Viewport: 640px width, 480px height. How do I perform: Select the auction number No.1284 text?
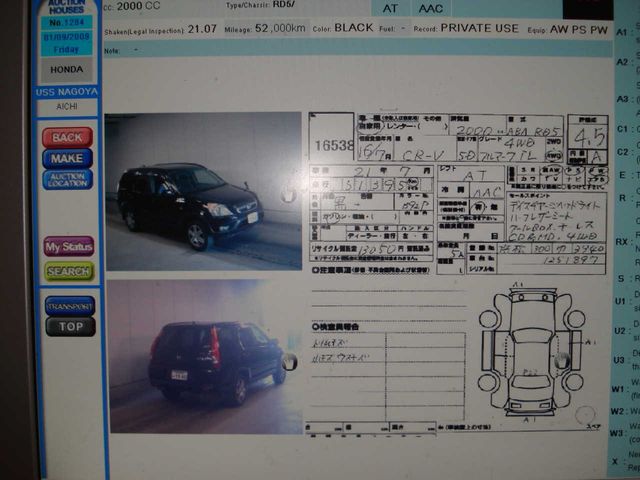coord(67,22)
